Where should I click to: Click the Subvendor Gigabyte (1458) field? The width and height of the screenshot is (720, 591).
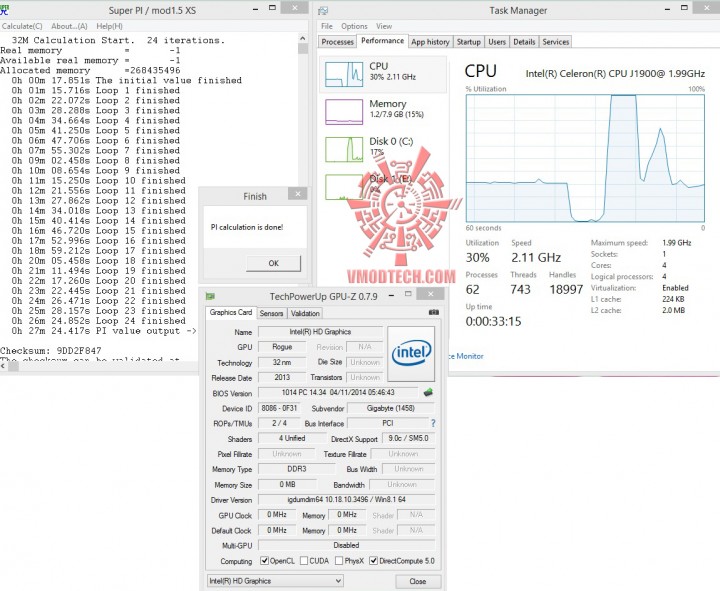[x=391, y=408]
